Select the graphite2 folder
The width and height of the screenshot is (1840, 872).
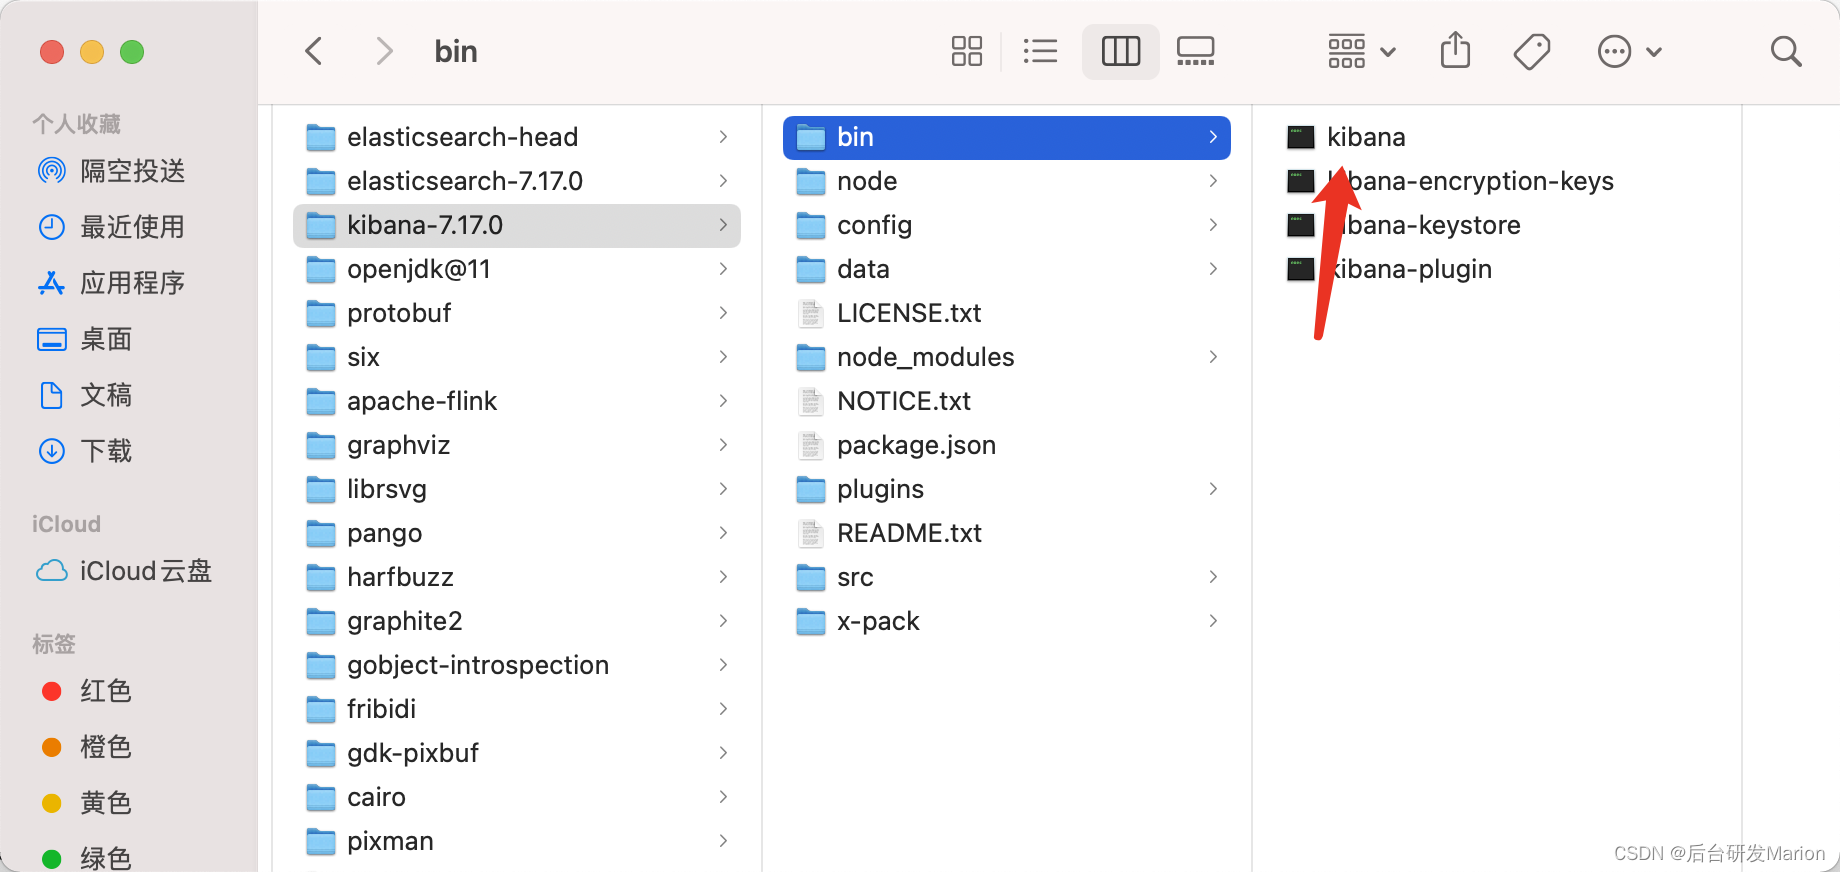pos(517,621)
